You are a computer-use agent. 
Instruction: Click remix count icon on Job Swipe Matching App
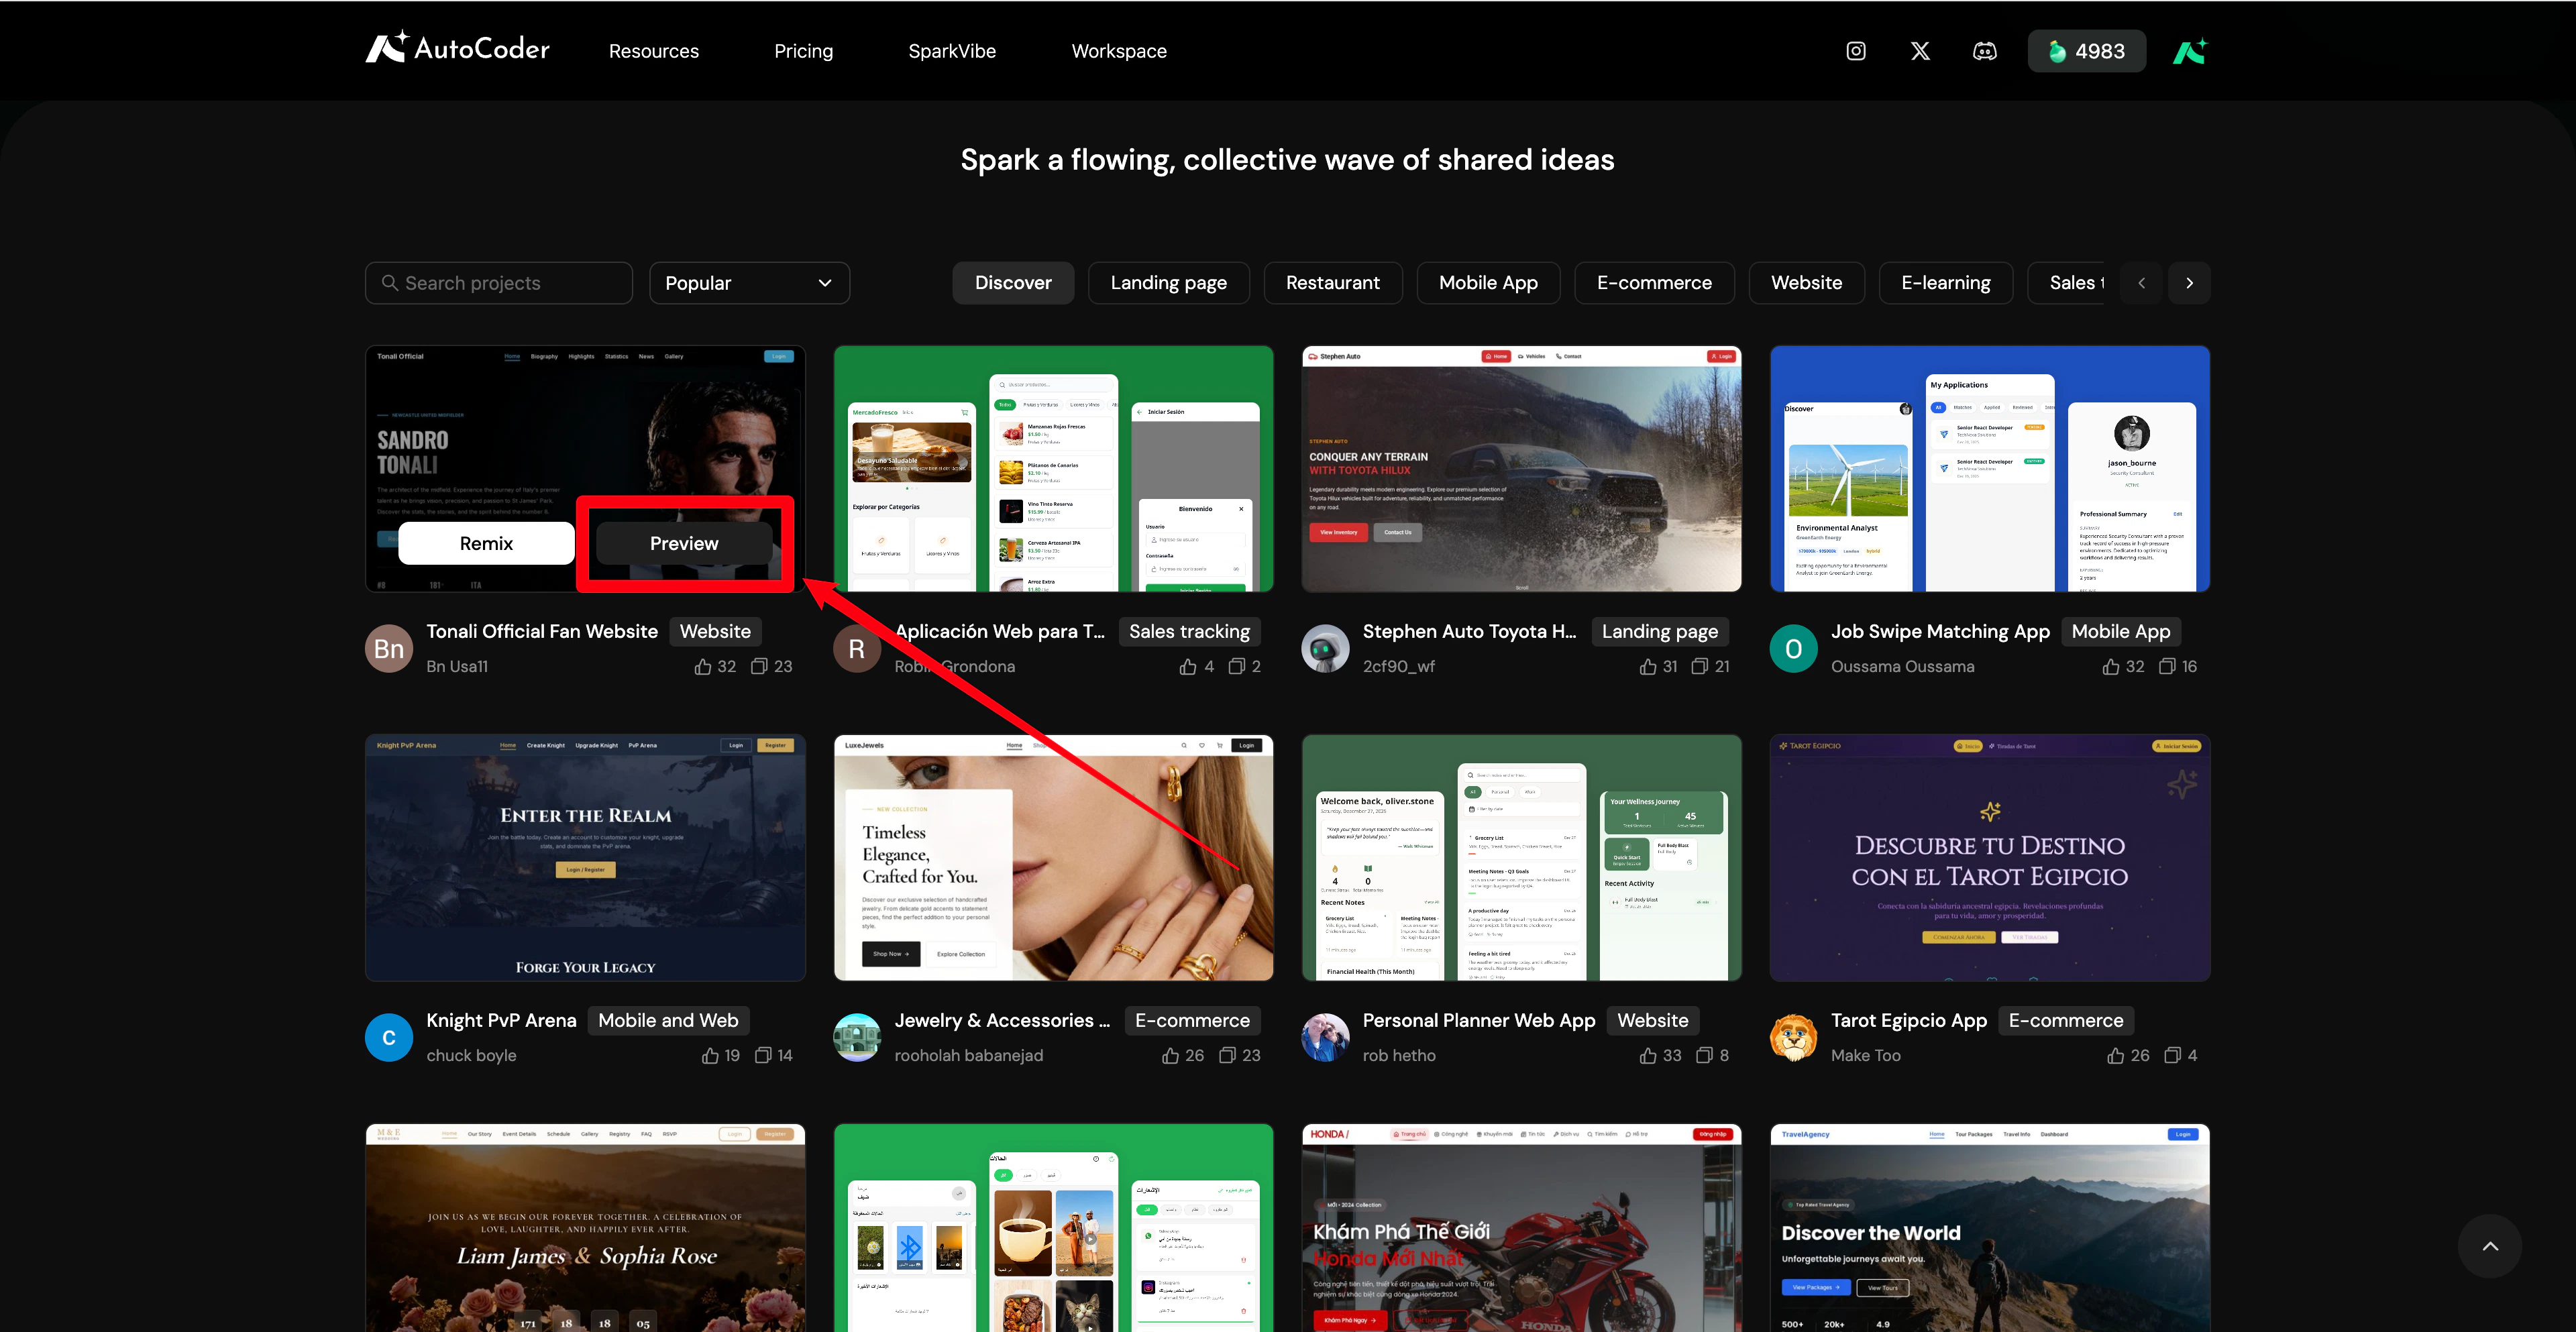click(x=2167, y=666)
